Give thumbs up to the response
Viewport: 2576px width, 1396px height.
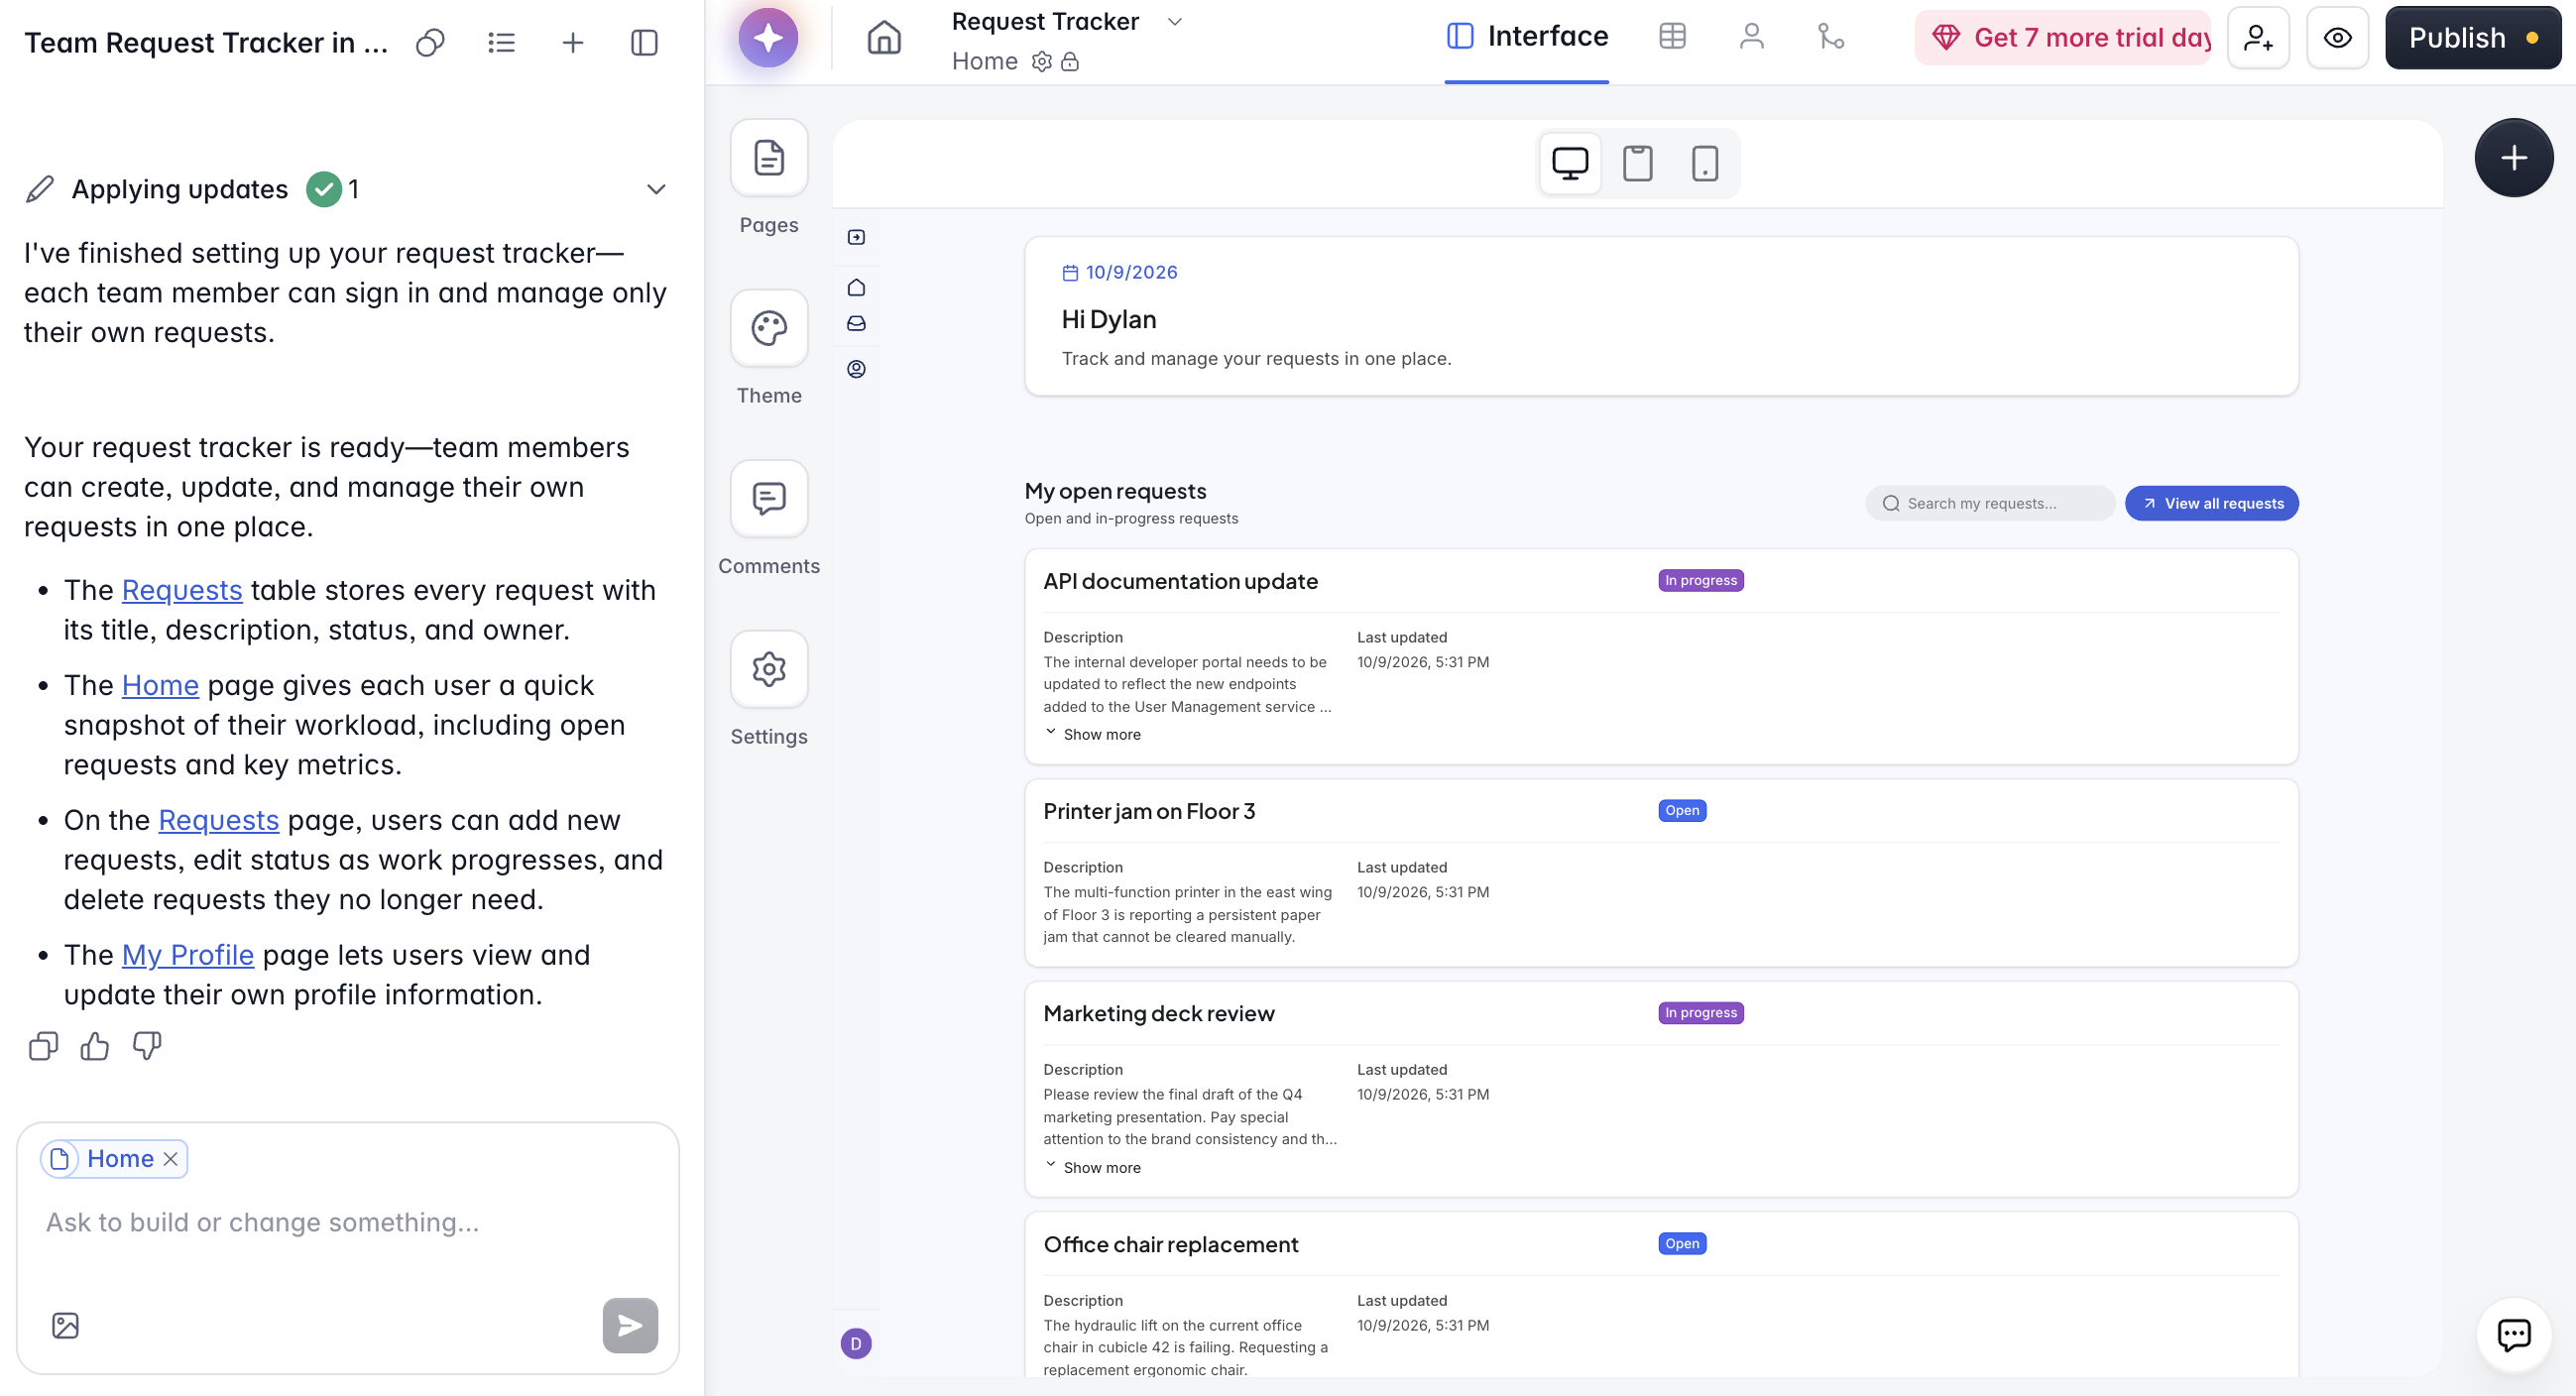(x=95, y=1046)
